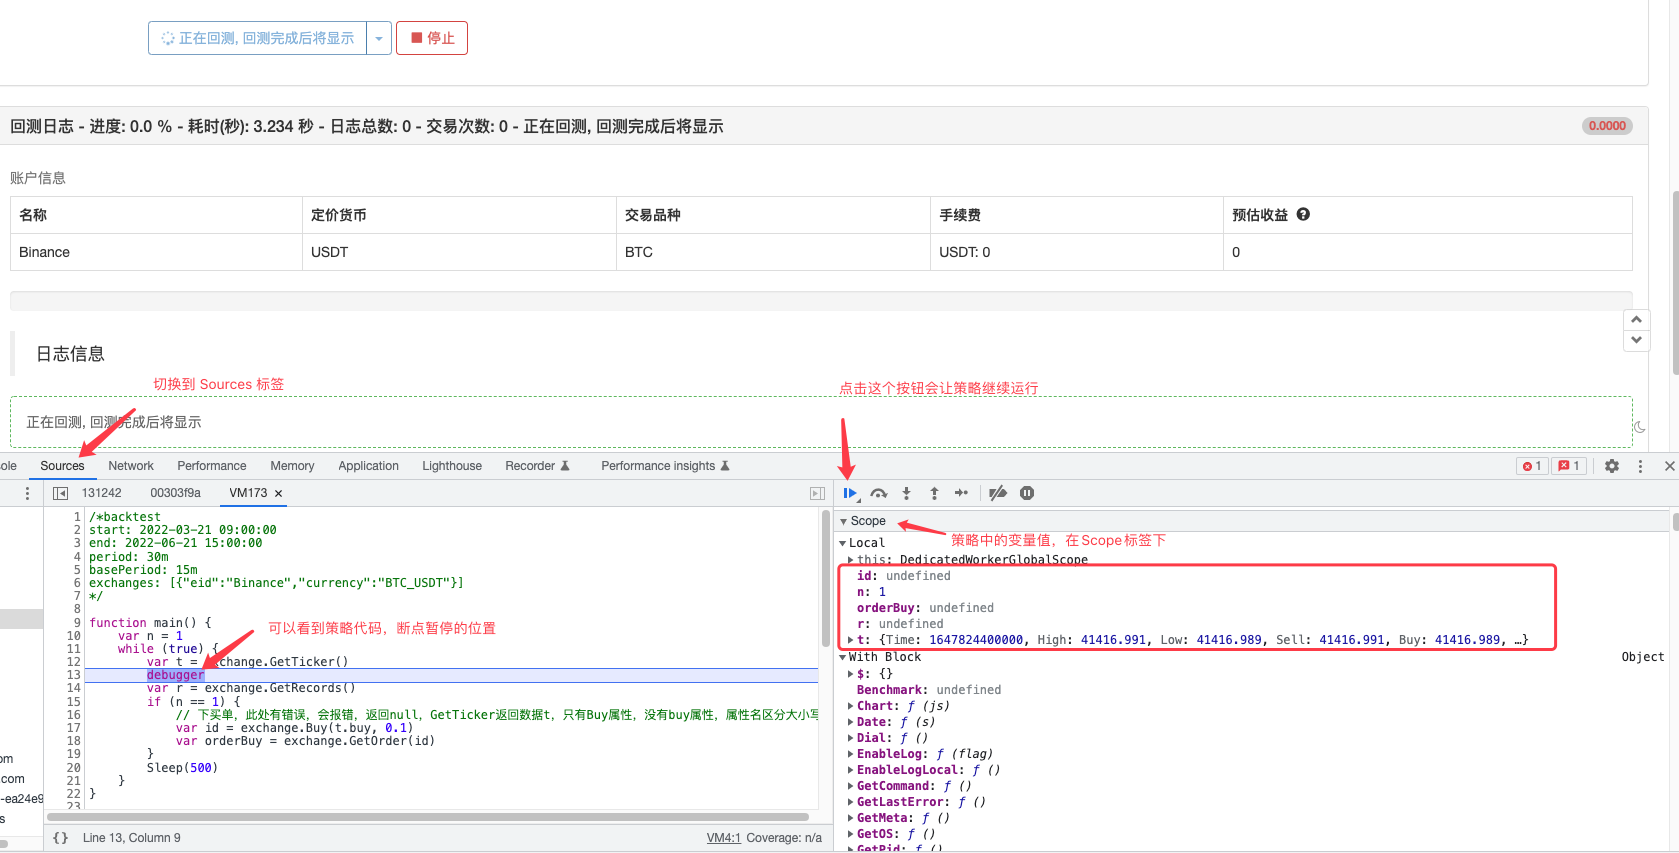Click the red error count badge
Screen dimensions: 1679x853
click(1531, 466)
